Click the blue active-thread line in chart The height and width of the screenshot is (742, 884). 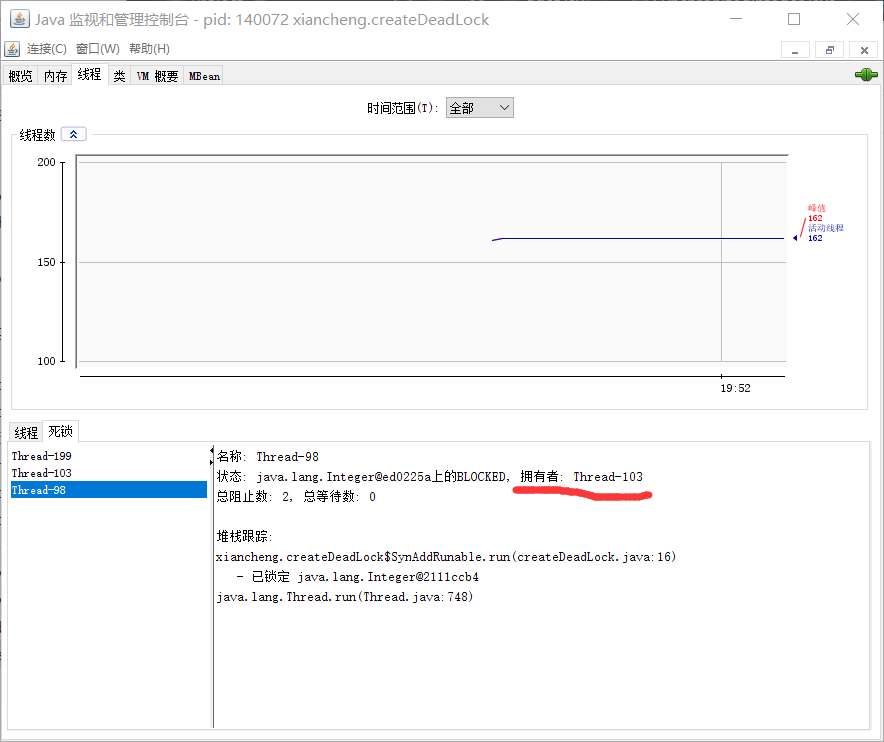point(638,238)
